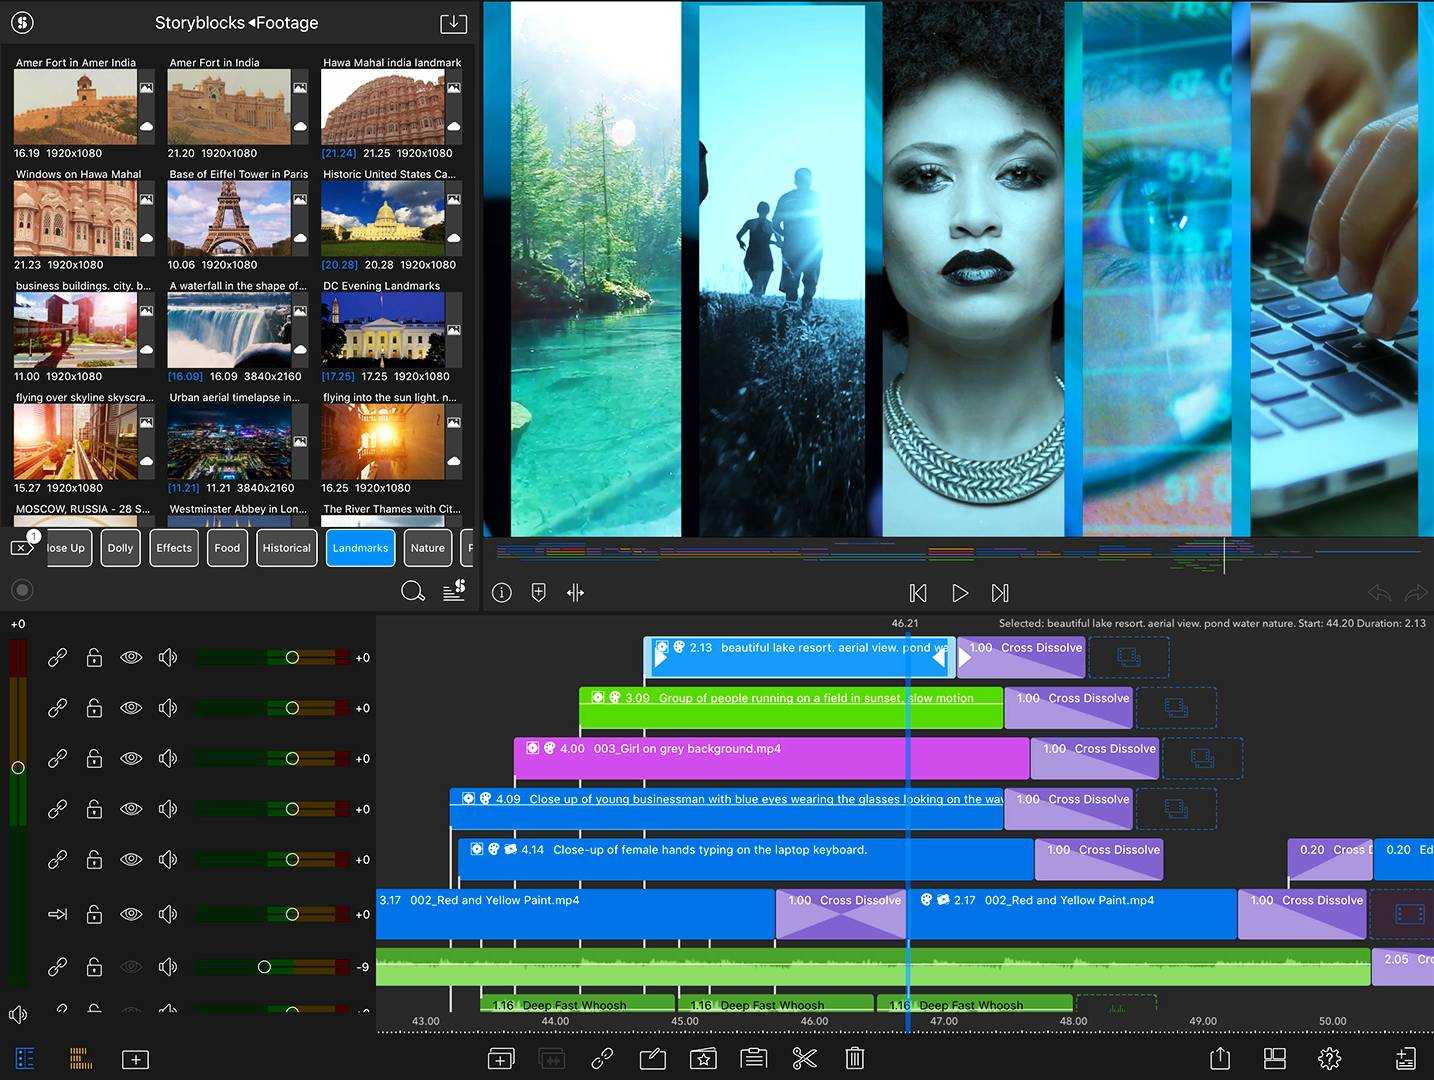The height and width of the screenshot is (1080, 1434).
Task: Hide the beautiful lake resort track
Action: pyautogui.click(x=131, y=657)
